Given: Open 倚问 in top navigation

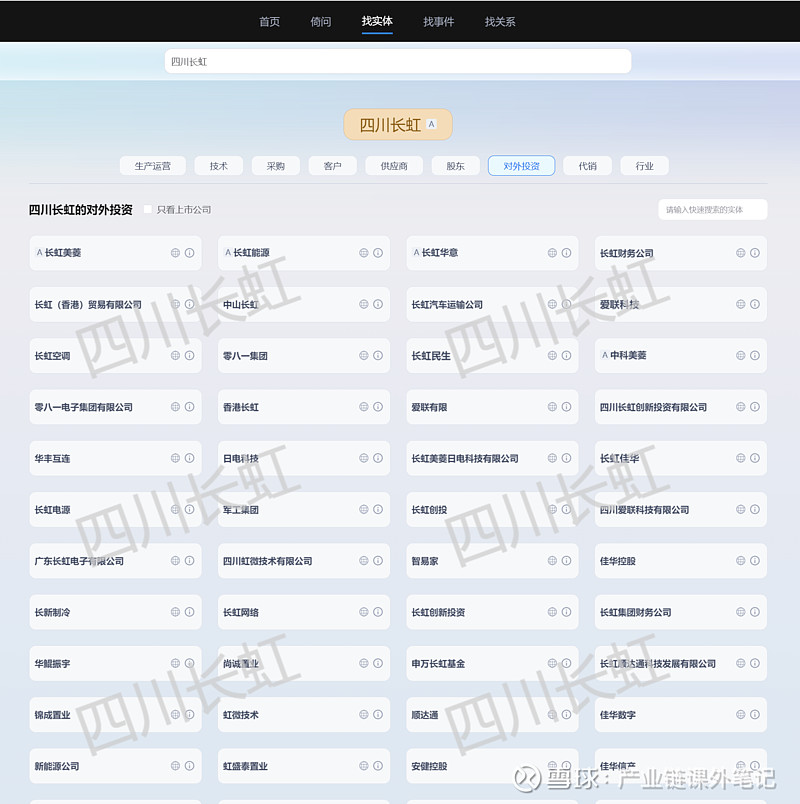Looking at the screenshot, I should pyautogui.click(x=321, y=22).
